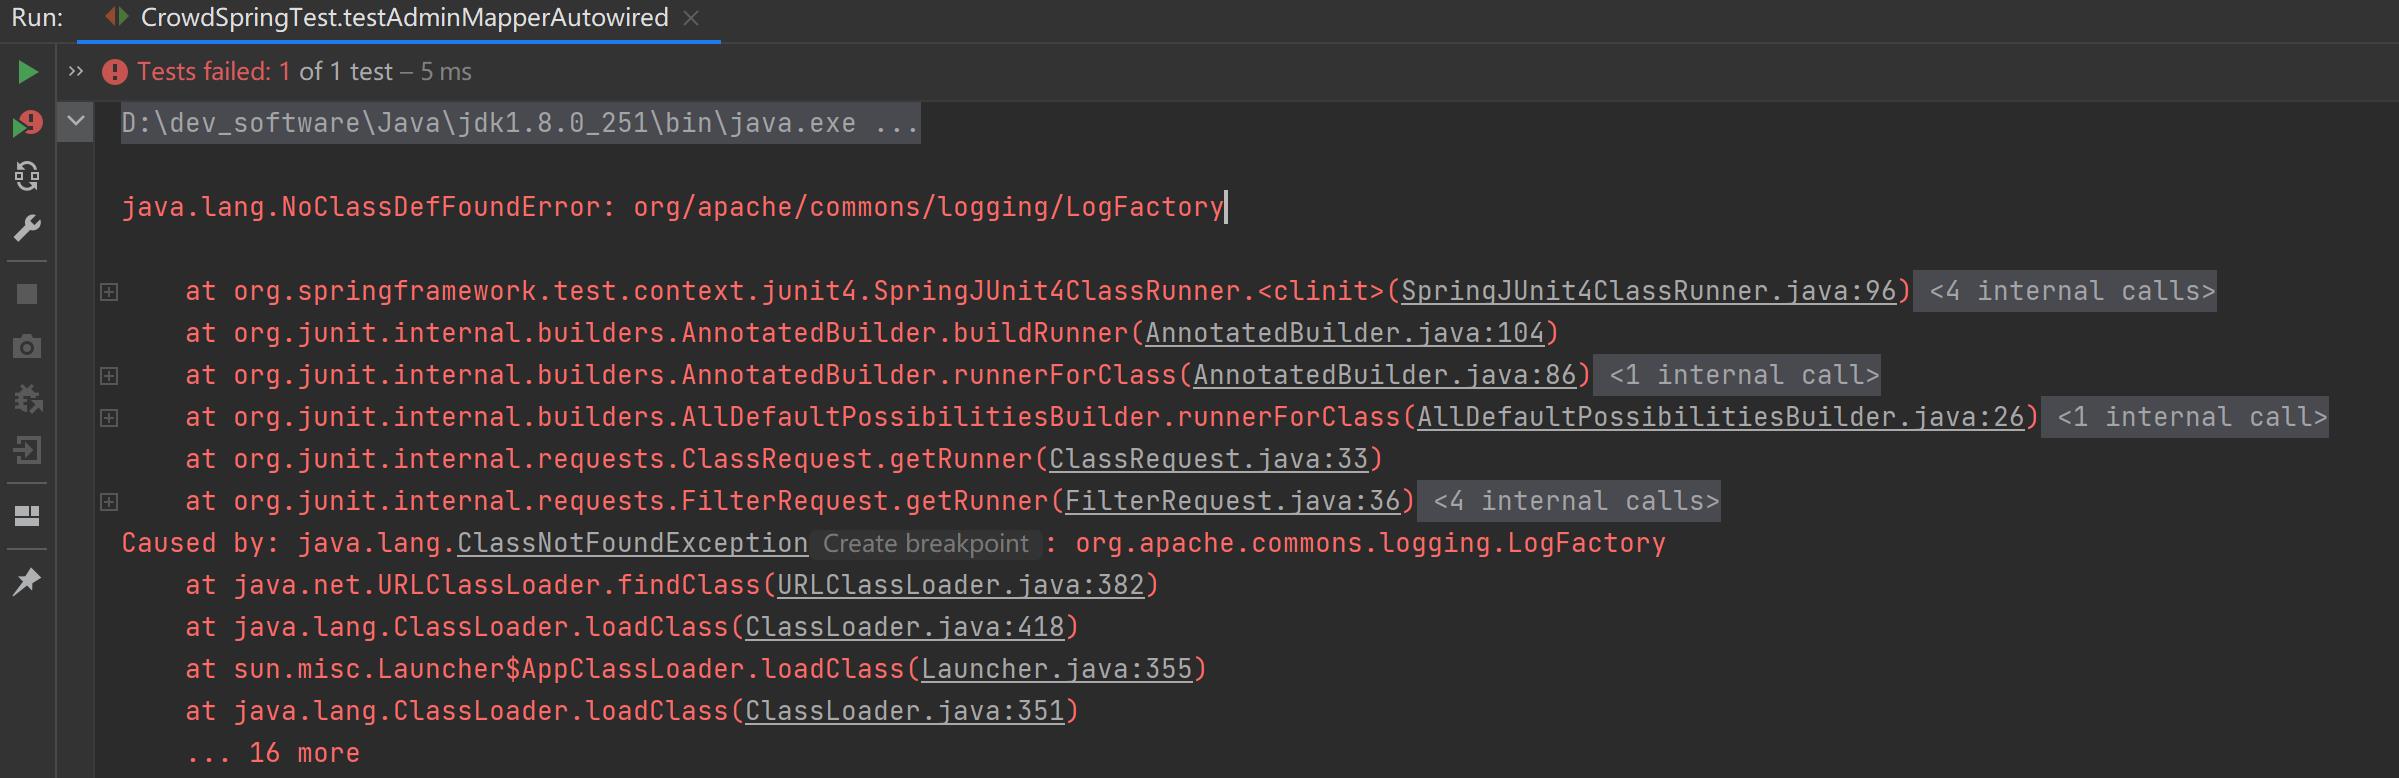This screenshot has height=778, width=2399.
Task: Select CrowdSpringTest.testAdminMapperAutowired run tab
Action: pyautogui.click(x=404, y=18)
